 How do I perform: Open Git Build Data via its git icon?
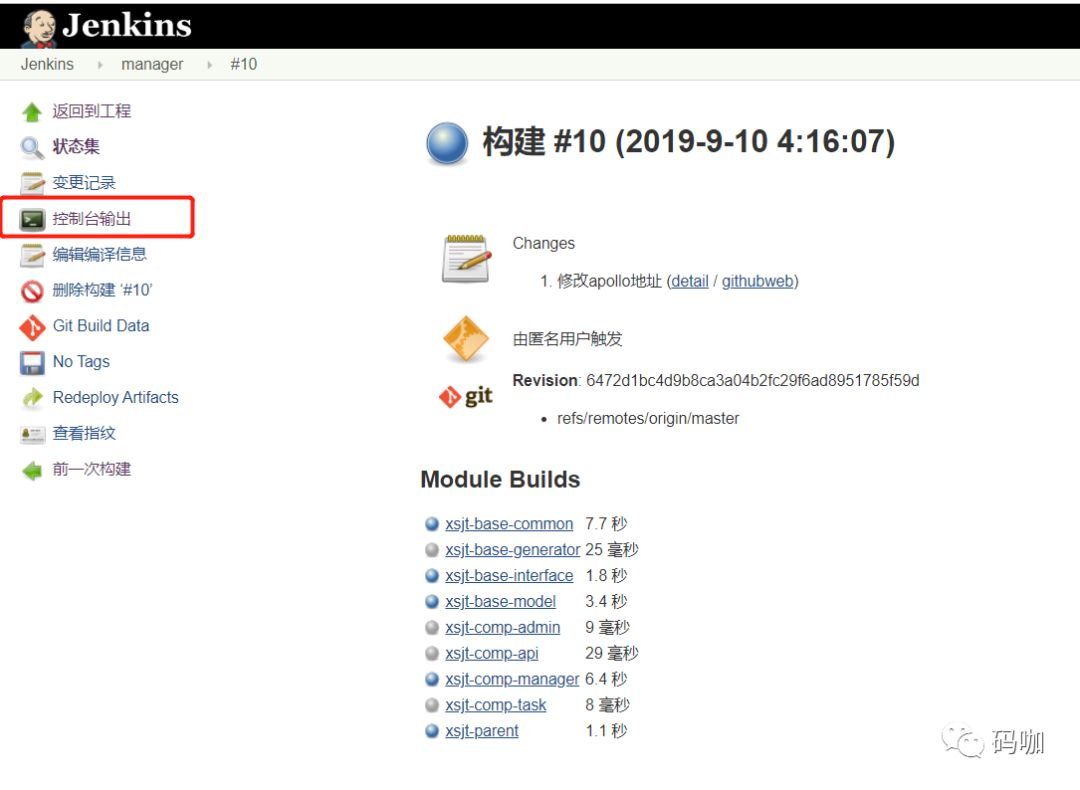pos(31,326)
